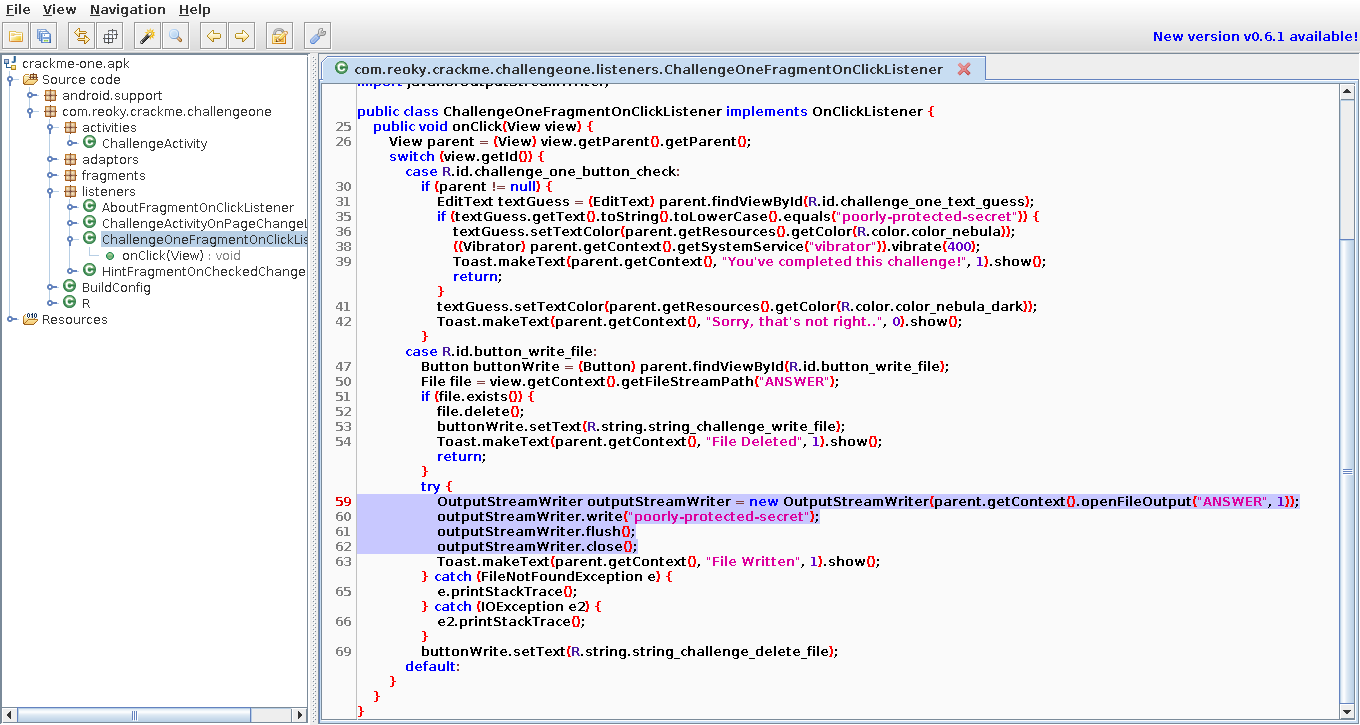
Task: Select ChallengeActivity in the tree
Action: tap(154, 144)
